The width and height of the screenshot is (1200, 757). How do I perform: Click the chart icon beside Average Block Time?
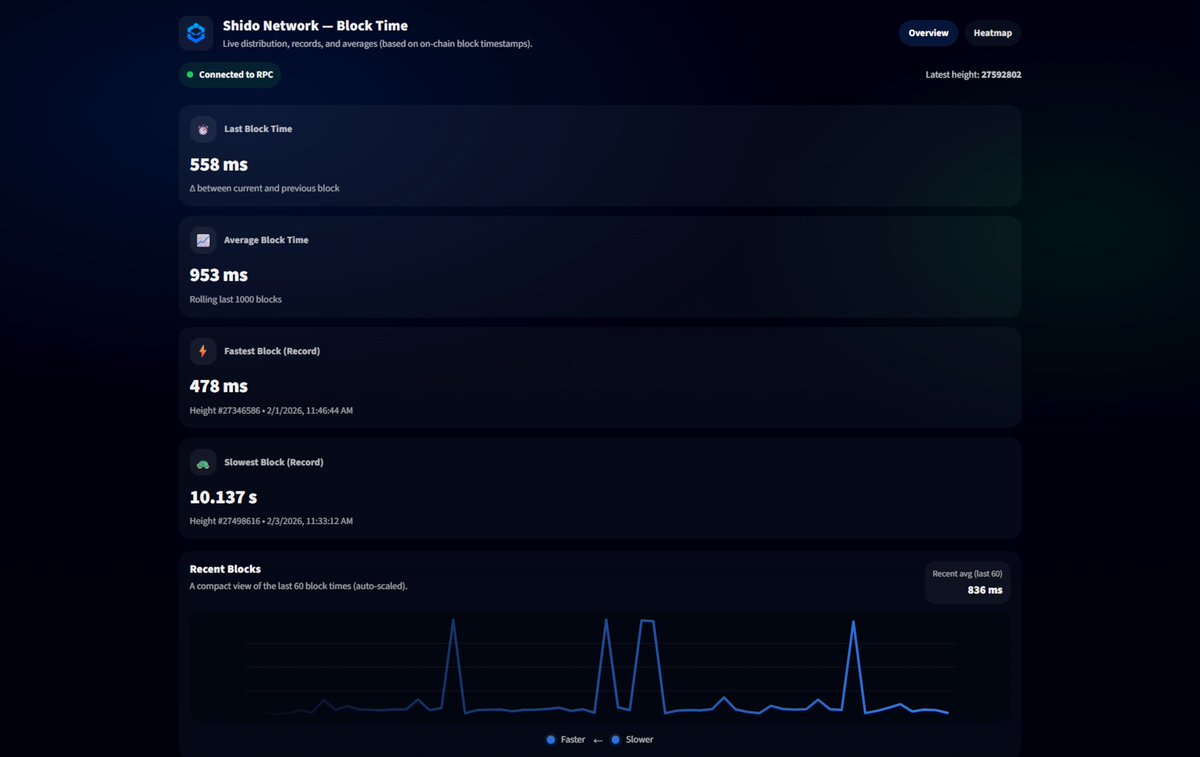202,240
